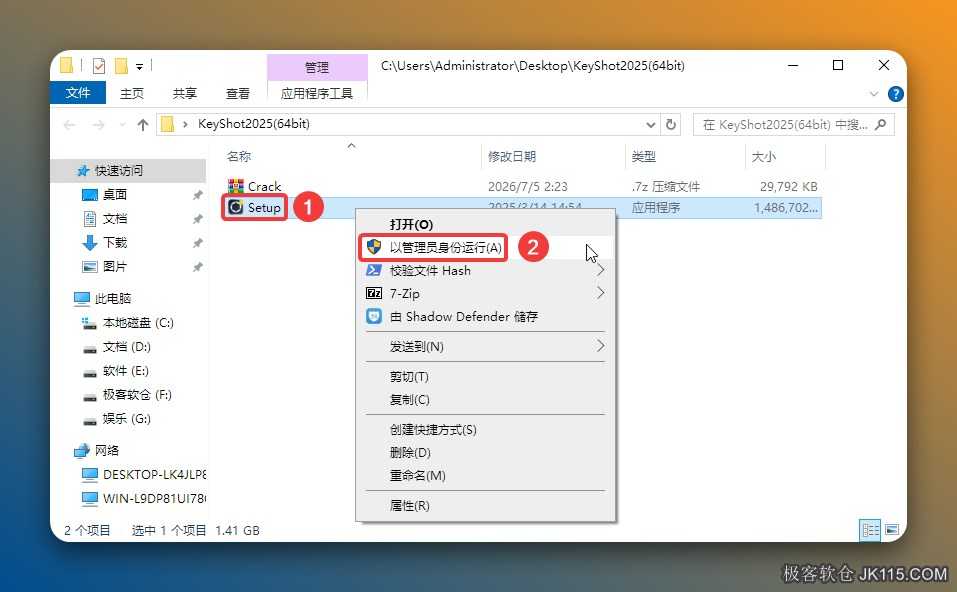957x592 pixels.
Task: Open 本地磁盘 (C:) drive
Action: 138,322
